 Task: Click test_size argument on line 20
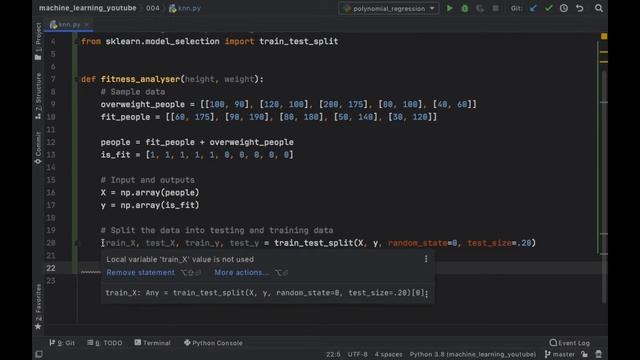[x=489, y=243]
